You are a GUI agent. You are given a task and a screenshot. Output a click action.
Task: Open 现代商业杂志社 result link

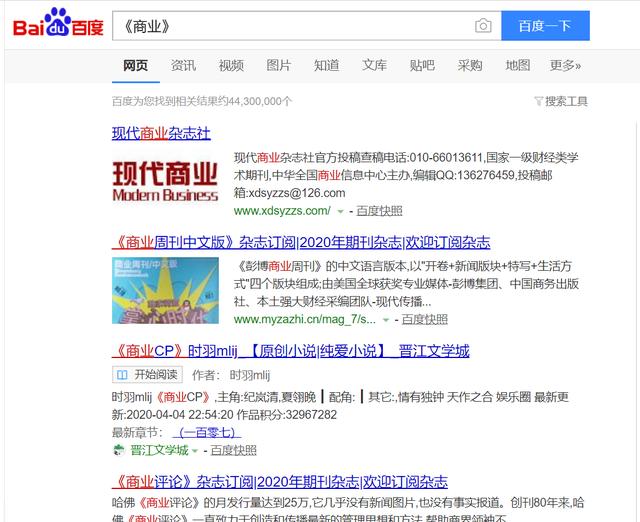161,133
